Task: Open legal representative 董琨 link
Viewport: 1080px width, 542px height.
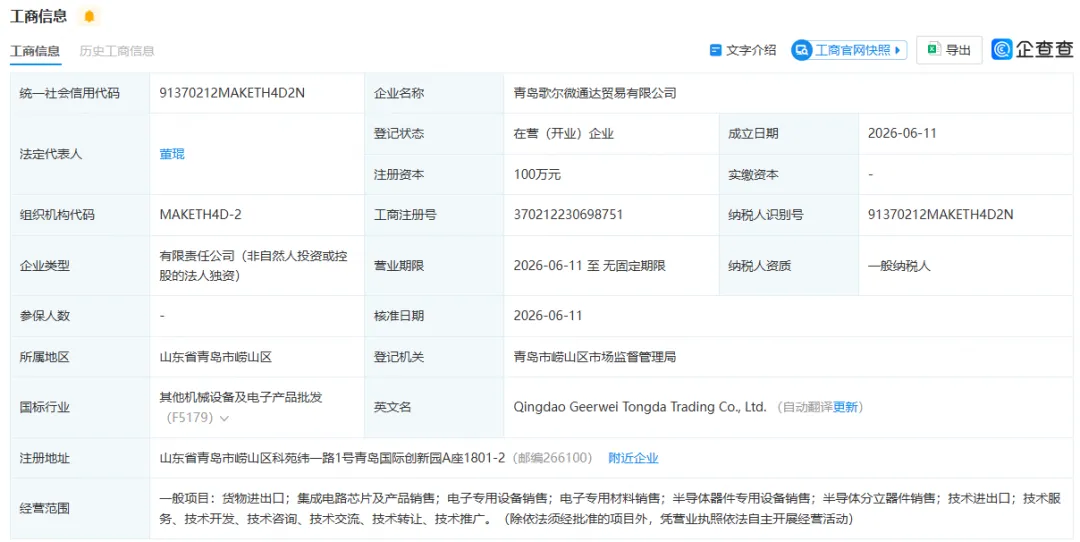Action: coord(172,154)
